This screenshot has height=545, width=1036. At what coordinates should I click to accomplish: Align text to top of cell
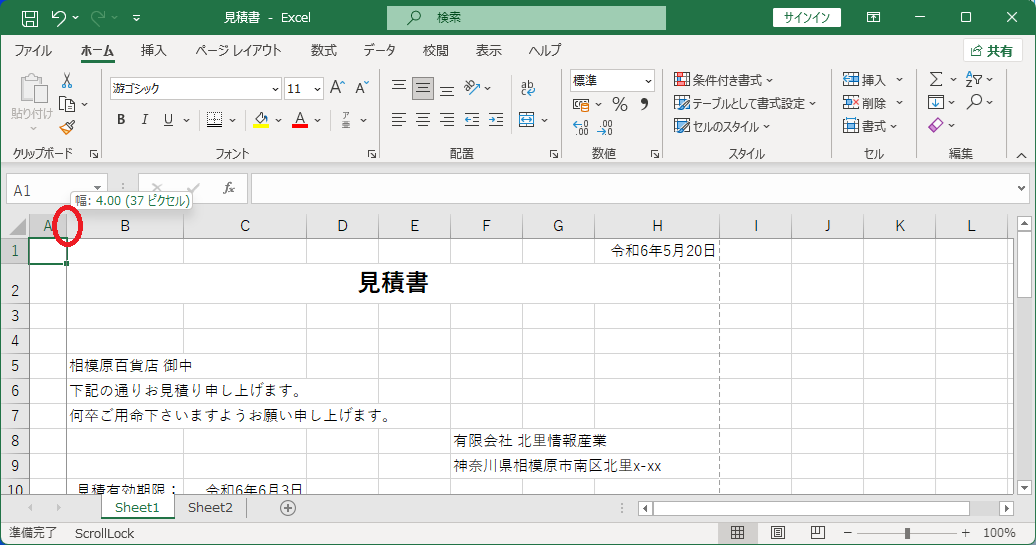[x=398, y=87]
